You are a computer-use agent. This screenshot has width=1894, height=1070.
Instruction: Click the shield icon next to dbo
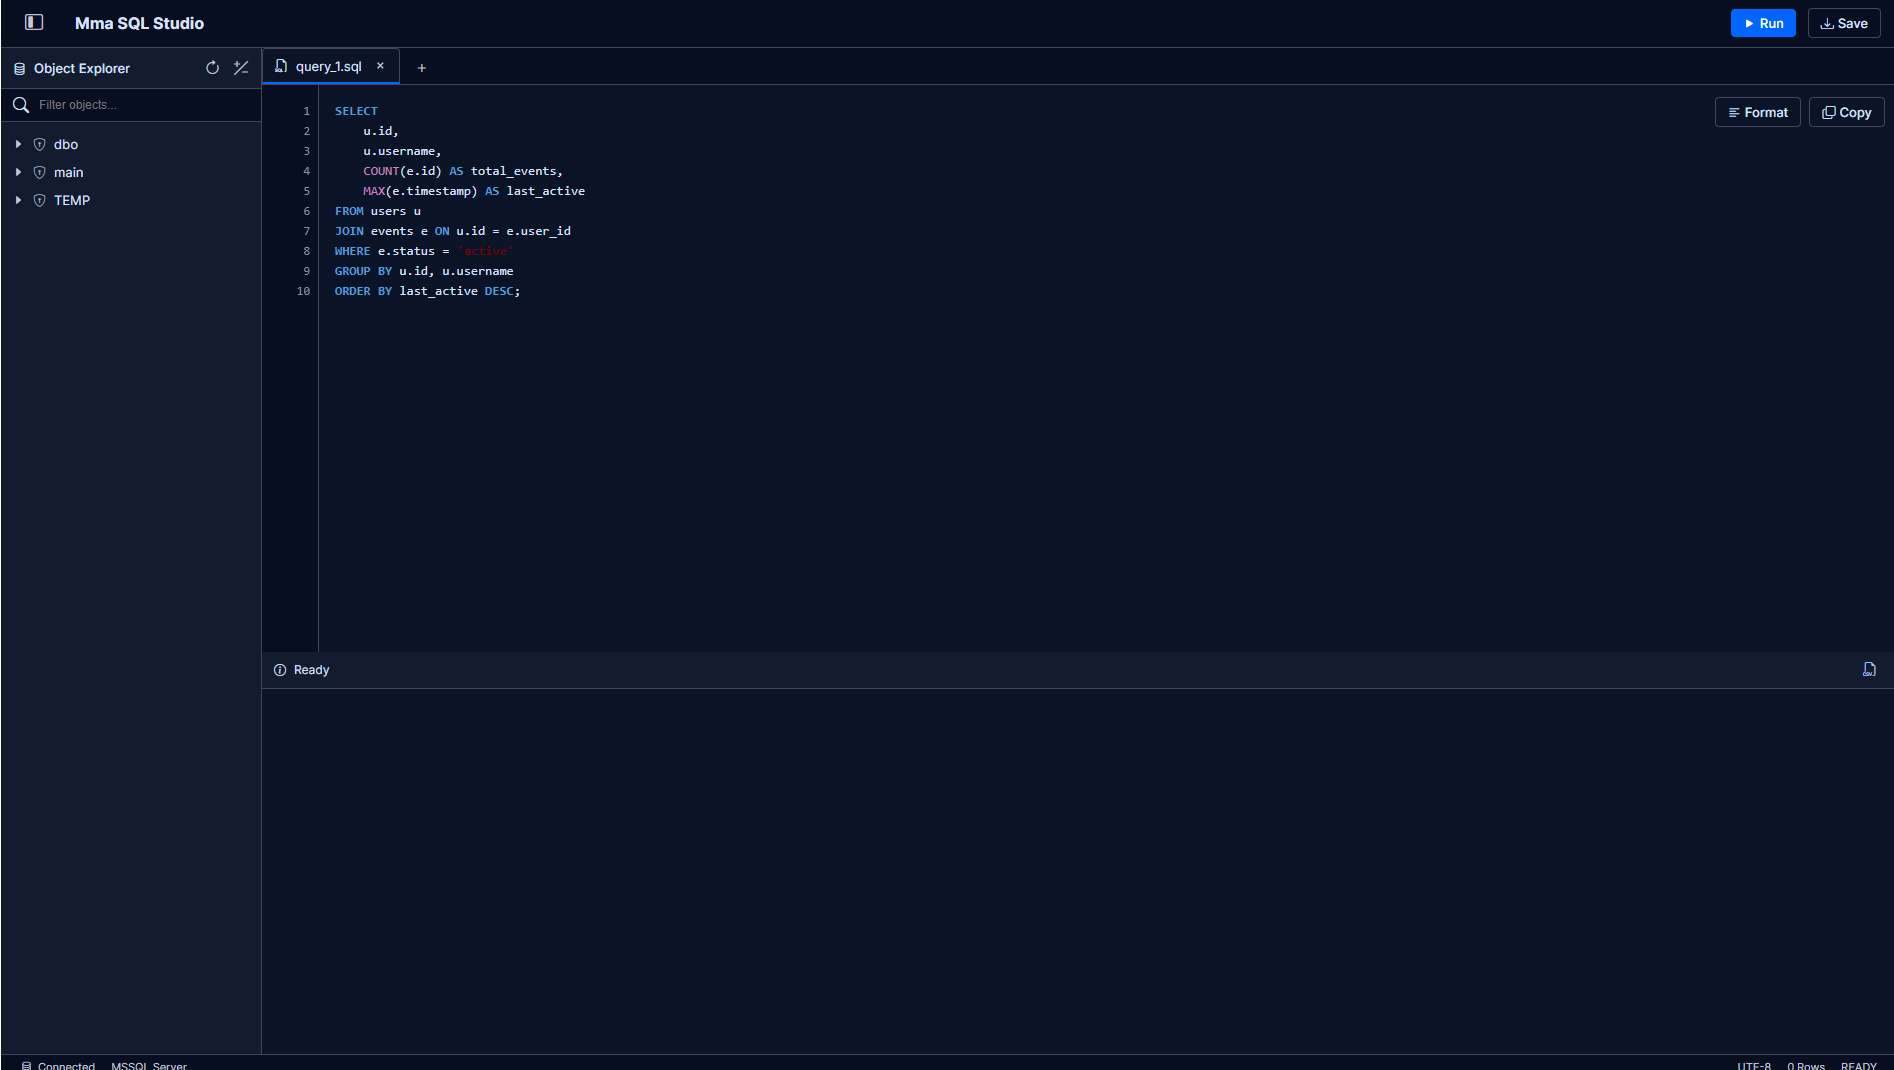pyautogui.click(x=40, y=144)
